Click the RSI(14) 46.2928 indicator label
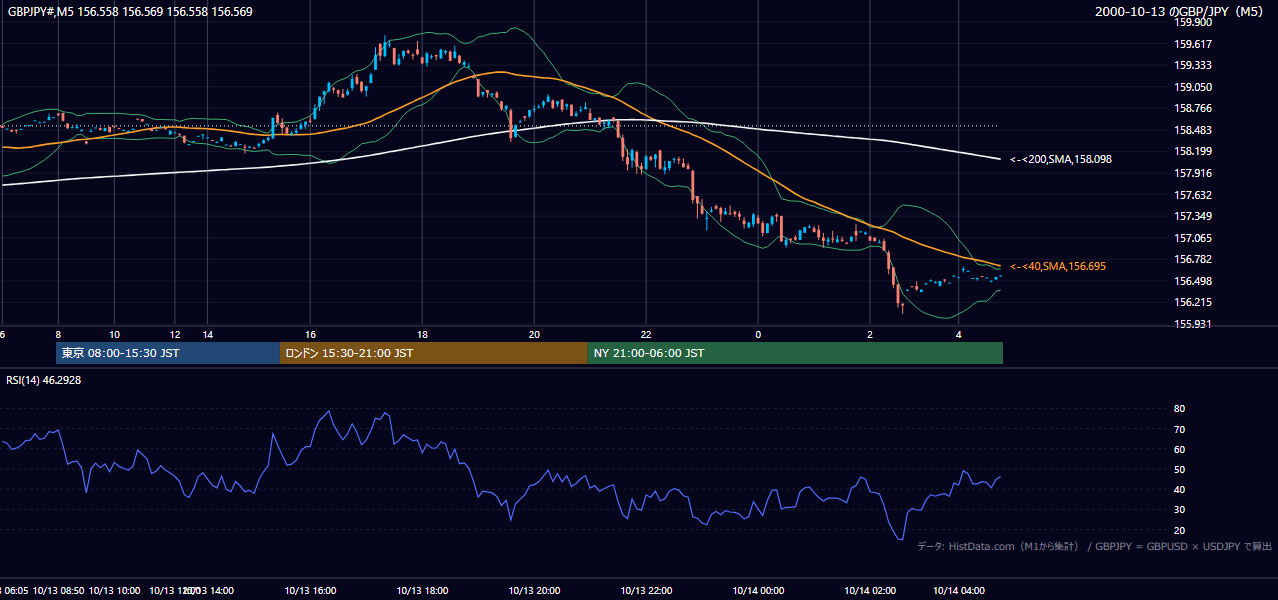The image size is (1278, 600). click(x=43, y=381)
